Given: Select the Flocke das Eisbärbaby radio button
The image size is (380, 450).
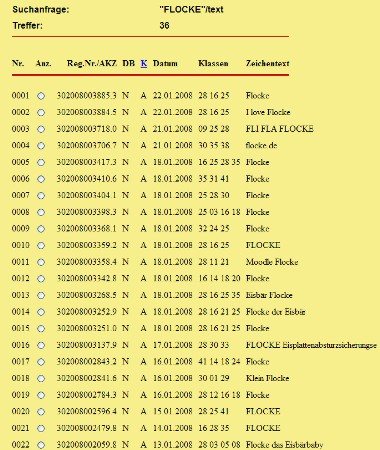Looking at the screenshot, I should coord(41,445).
